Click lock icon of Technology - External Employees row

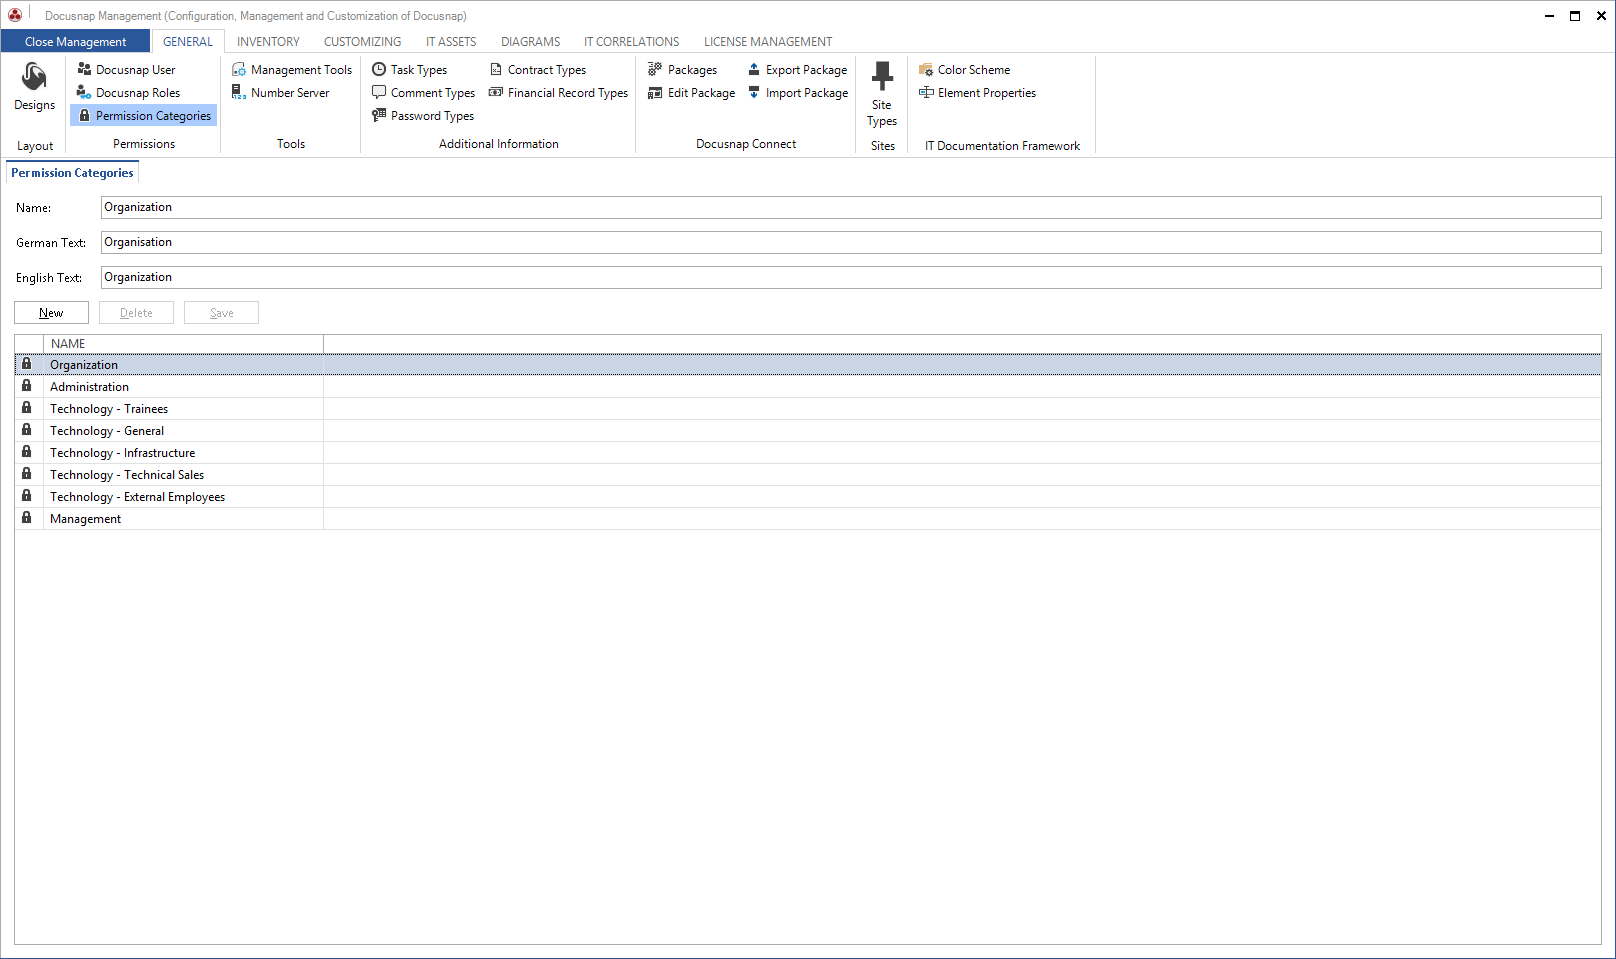(x=27, y=496)
